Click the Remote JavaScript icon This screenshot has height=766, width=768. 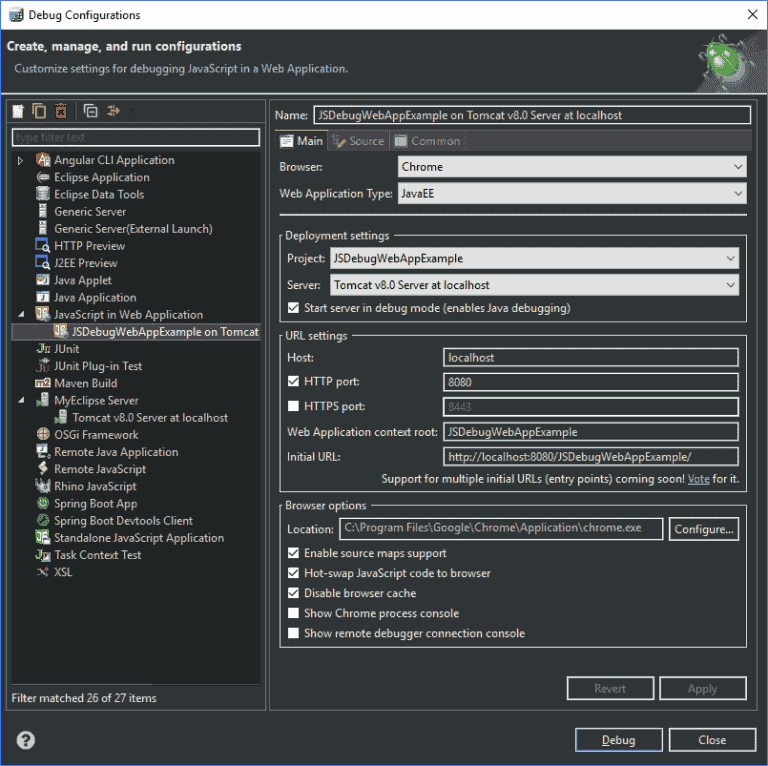click(x=43, y=469)
